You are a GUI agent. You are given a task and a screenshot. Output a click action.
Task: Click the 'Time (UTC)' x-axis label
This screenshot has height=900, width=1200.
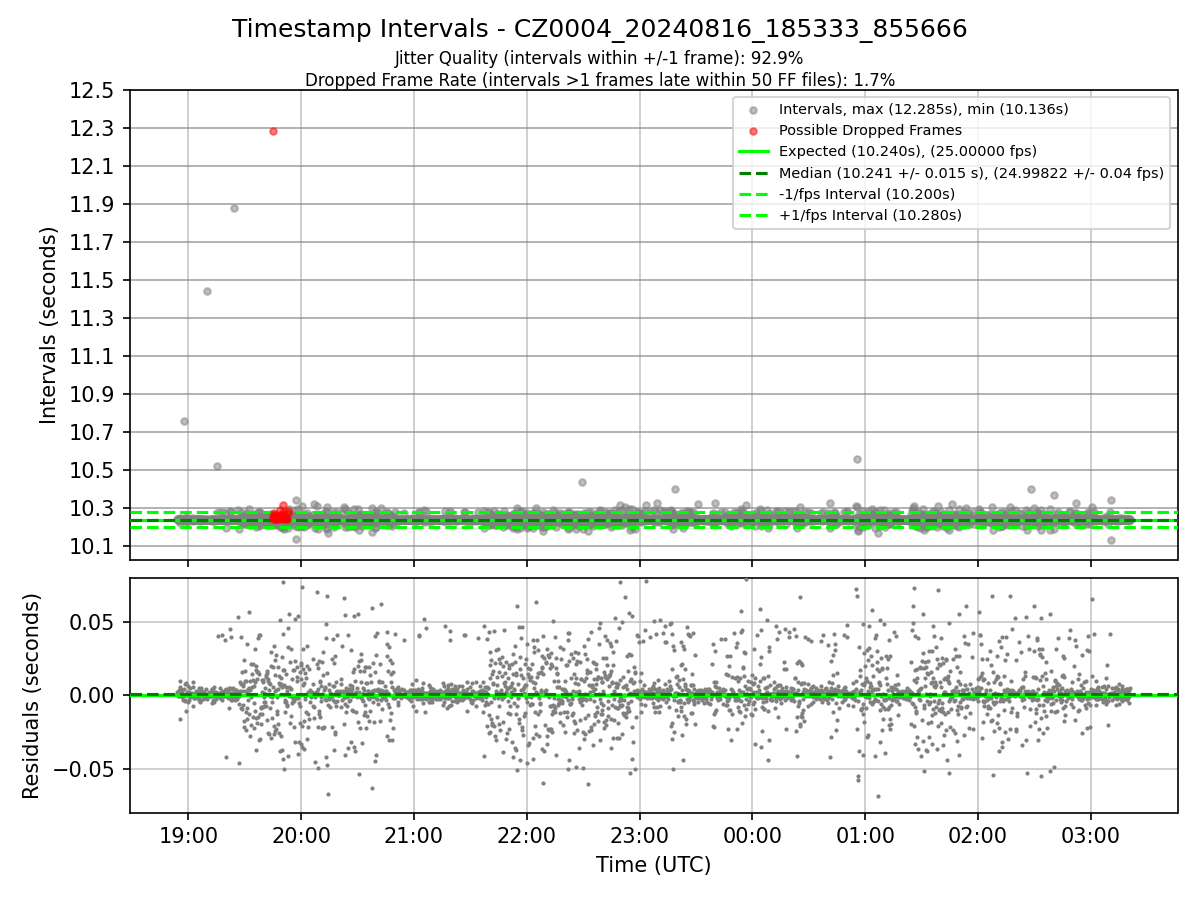pos(653,865)
